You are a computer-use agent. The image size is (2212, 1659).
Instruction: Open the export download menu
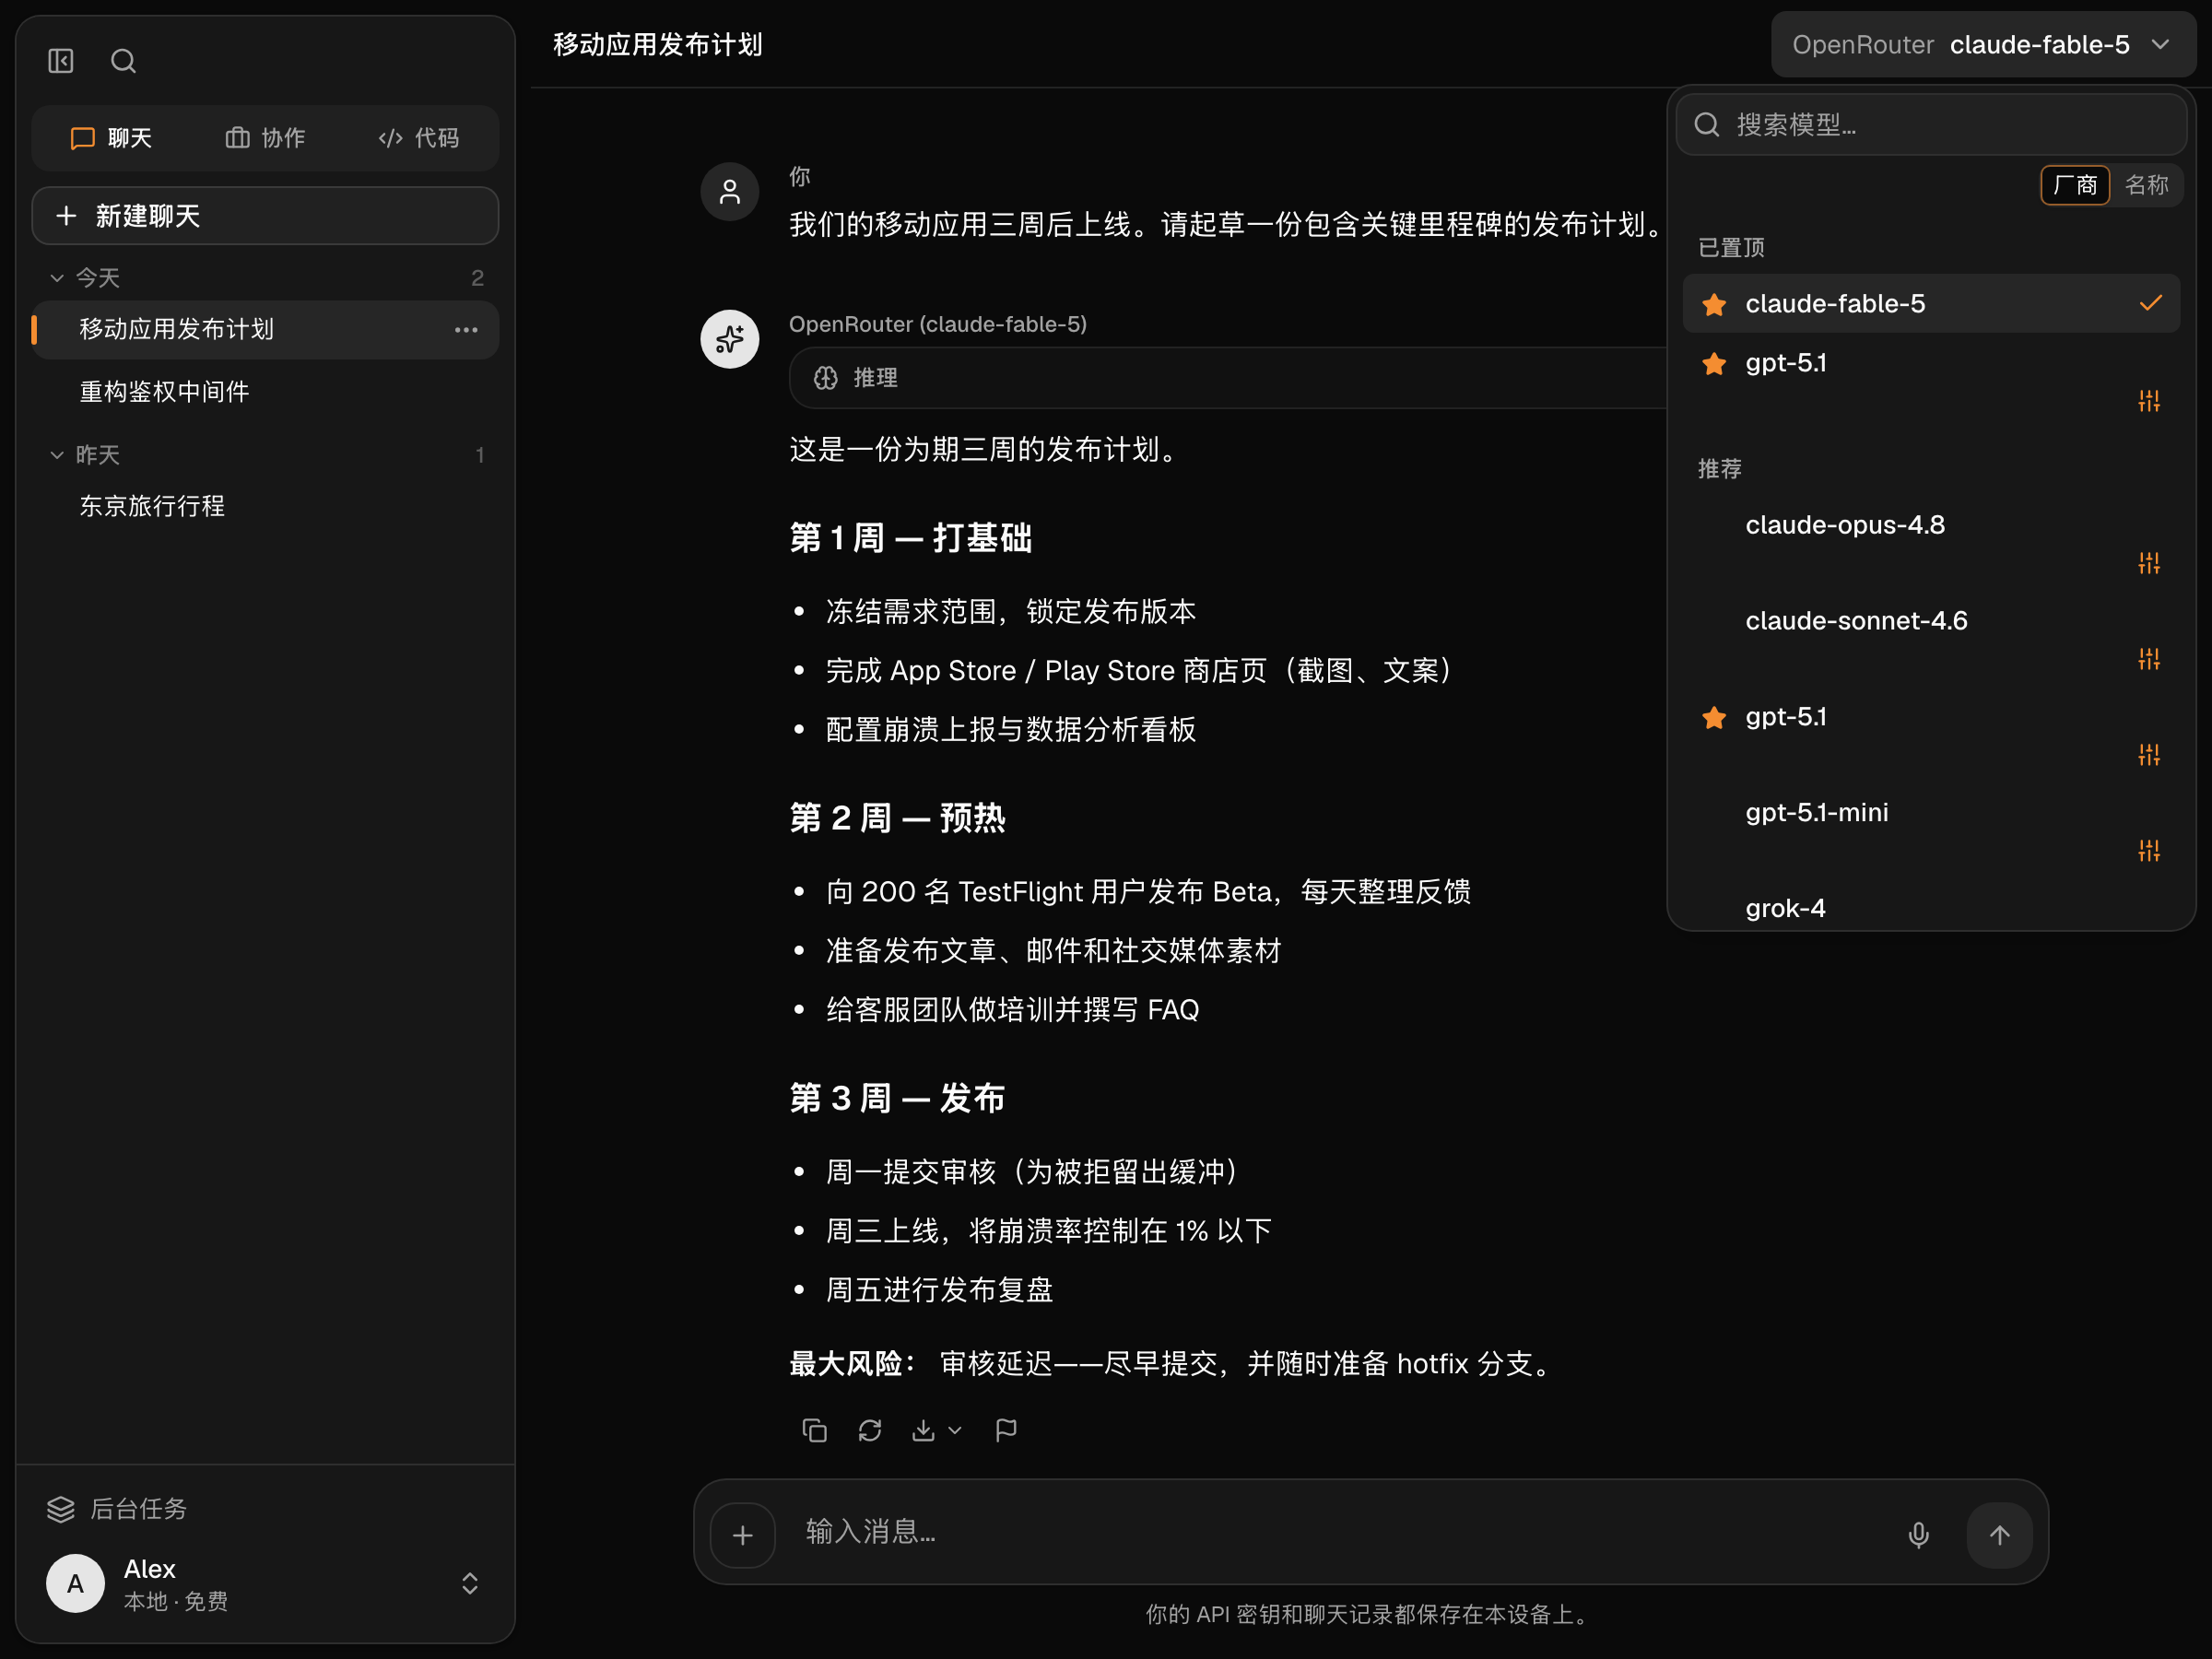(x=937, y=1431)
